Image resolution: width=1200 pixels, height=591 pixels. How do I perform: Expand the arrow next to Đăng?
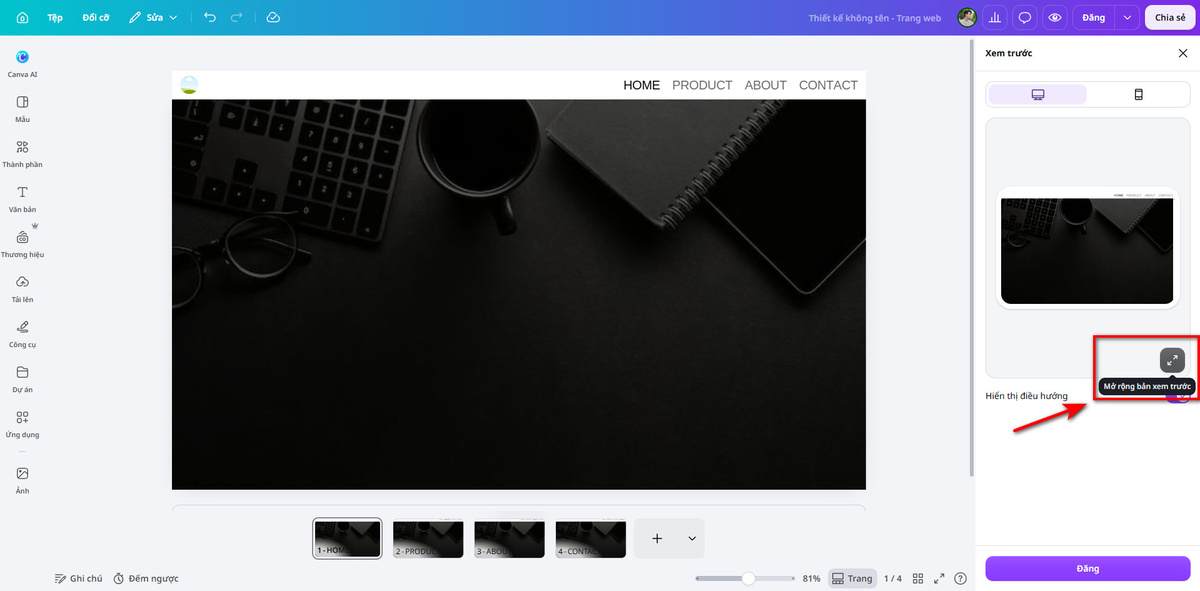tap(1127, 18)
